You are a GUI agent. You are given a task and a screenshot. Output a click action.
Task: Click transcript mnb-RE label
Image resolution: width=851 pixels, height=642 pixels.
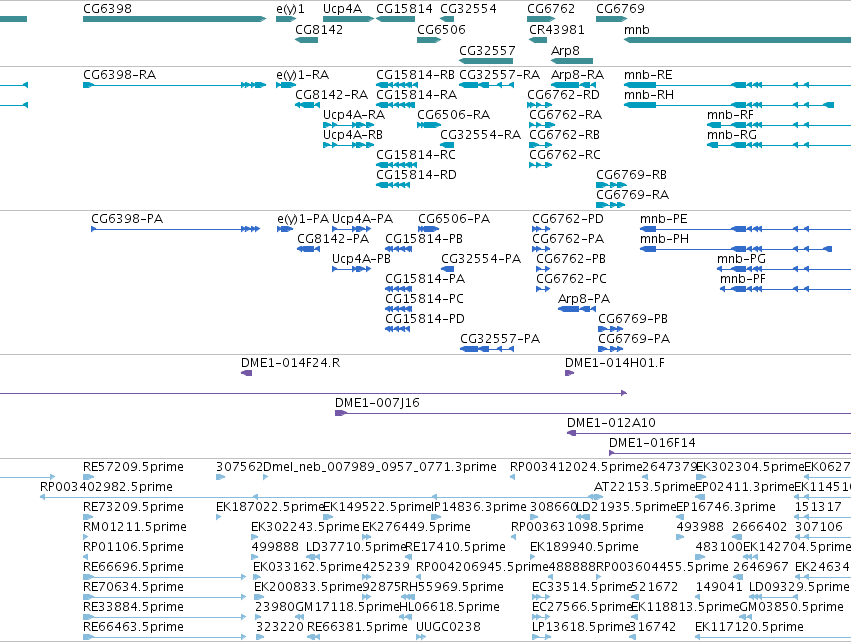[x=648, y=74]
